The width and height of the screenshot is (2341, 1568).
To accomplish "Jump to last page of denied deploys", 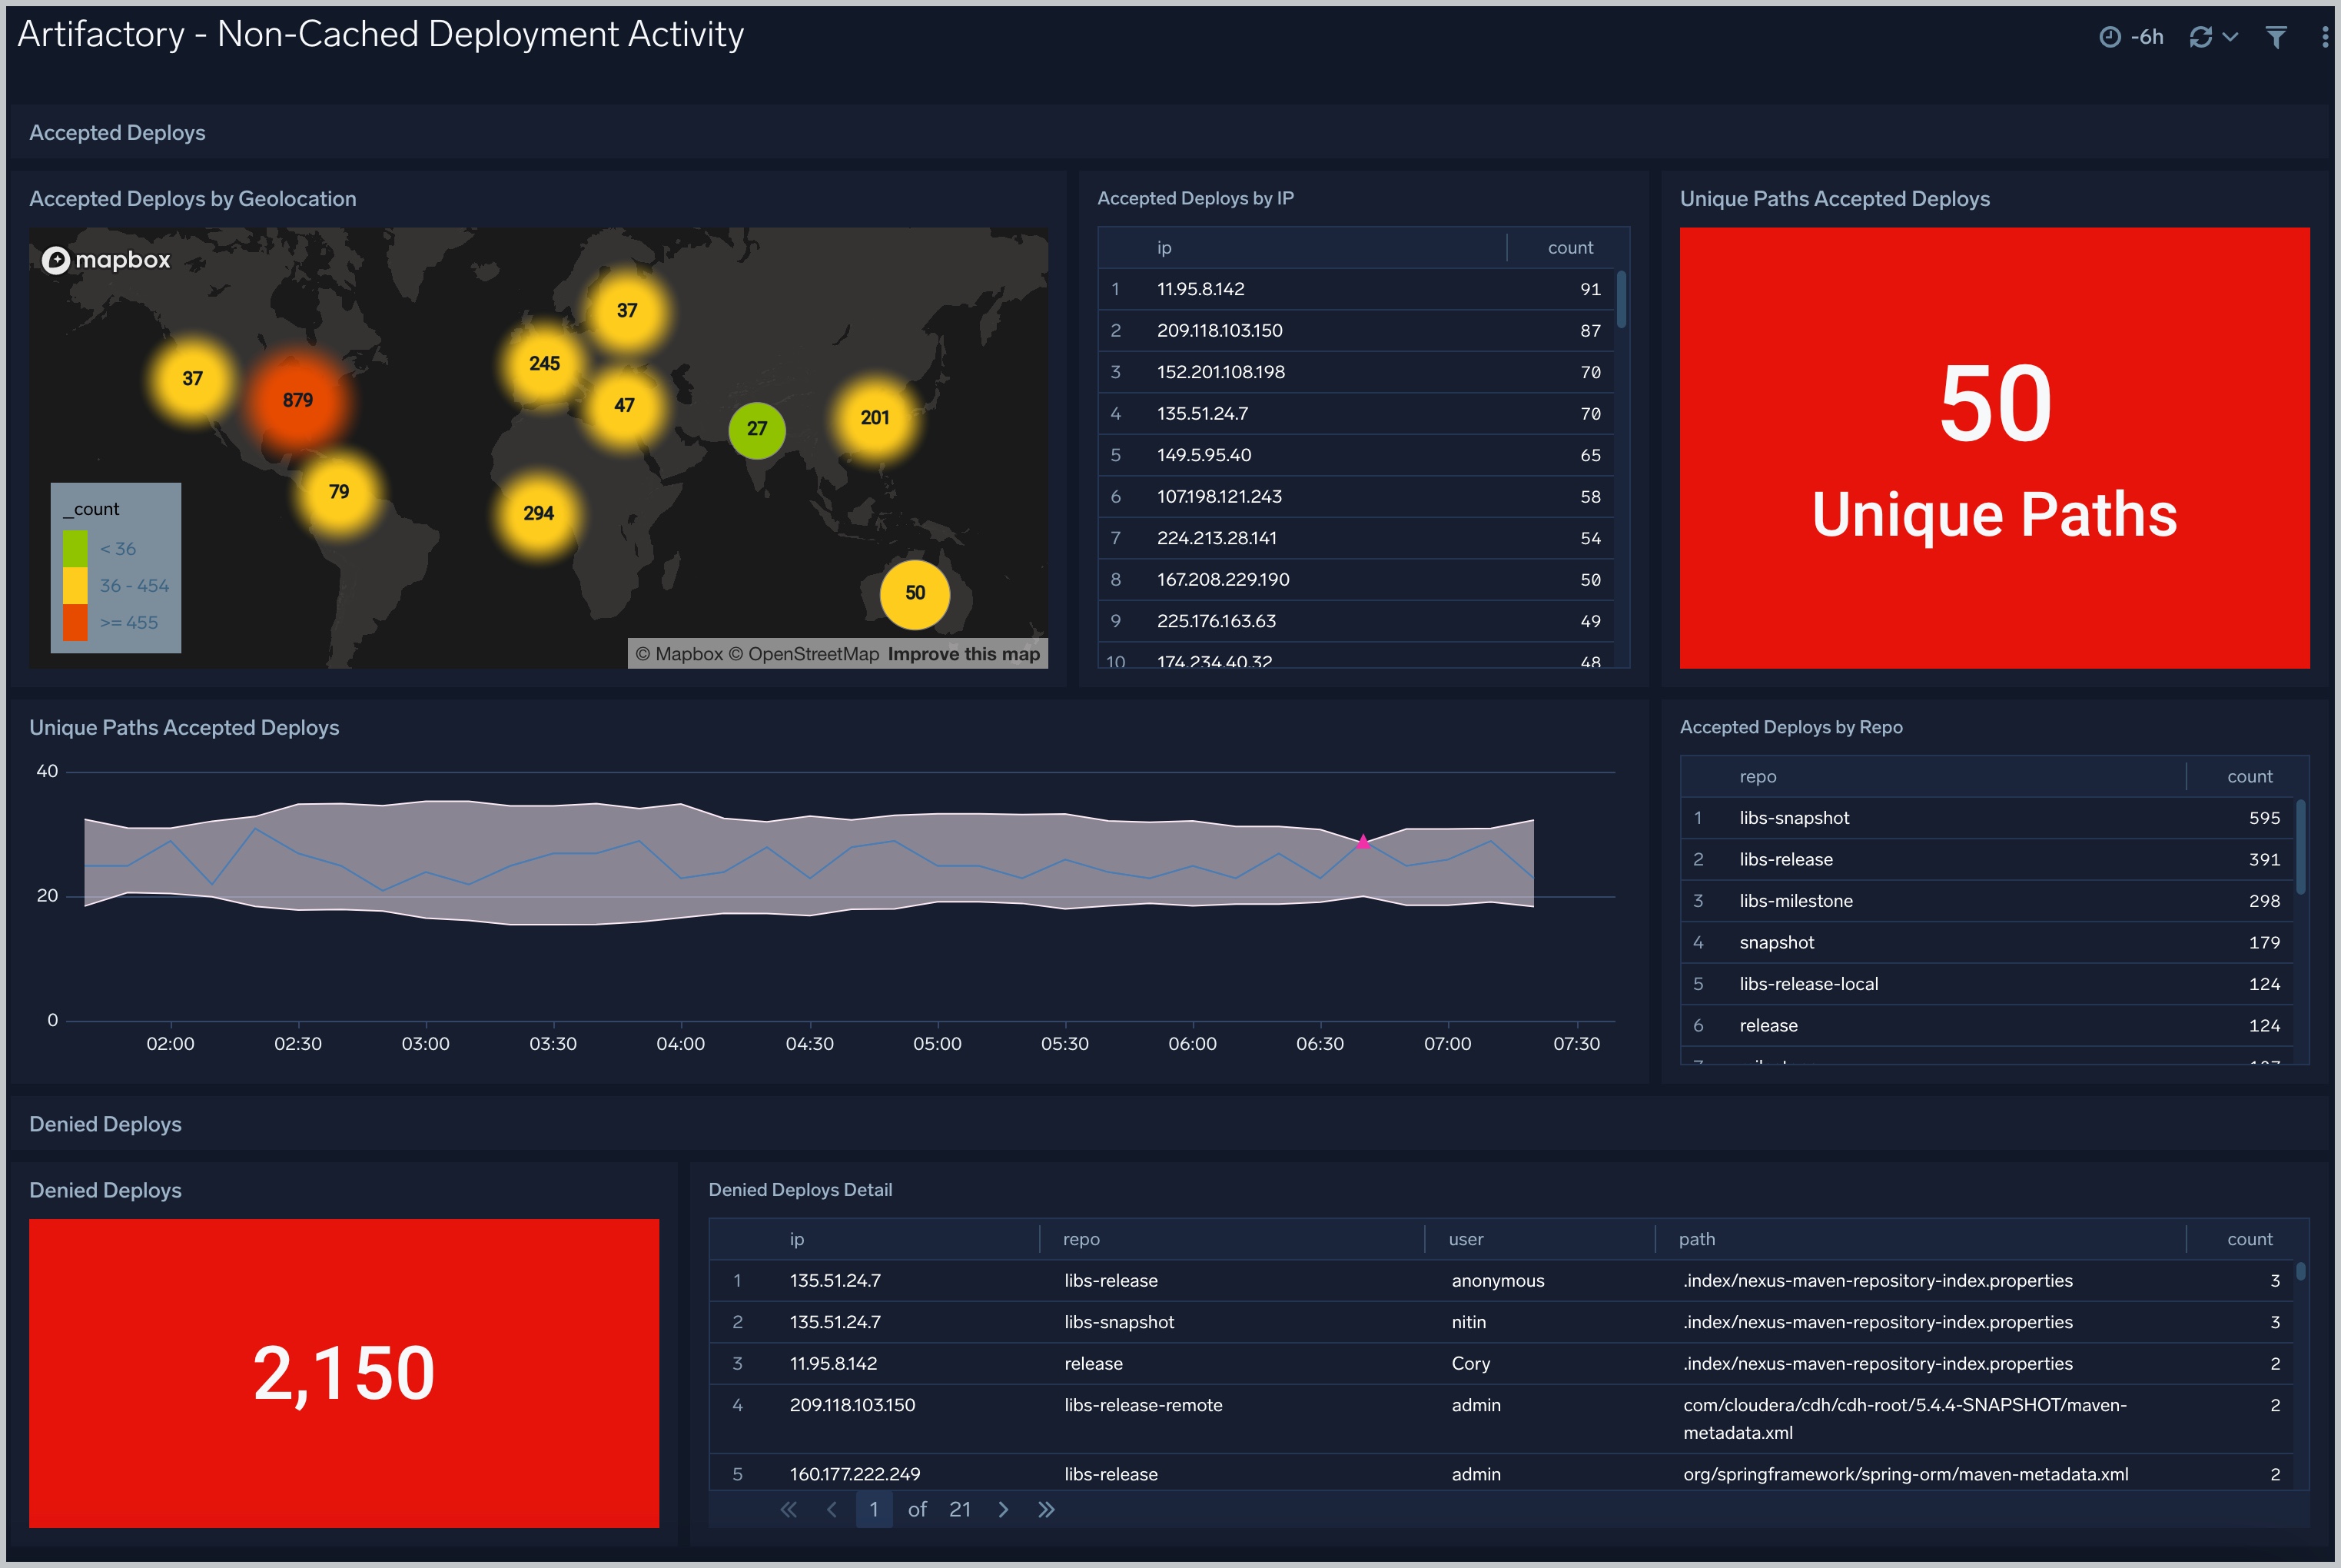I will click(x=1046, y=1509).
